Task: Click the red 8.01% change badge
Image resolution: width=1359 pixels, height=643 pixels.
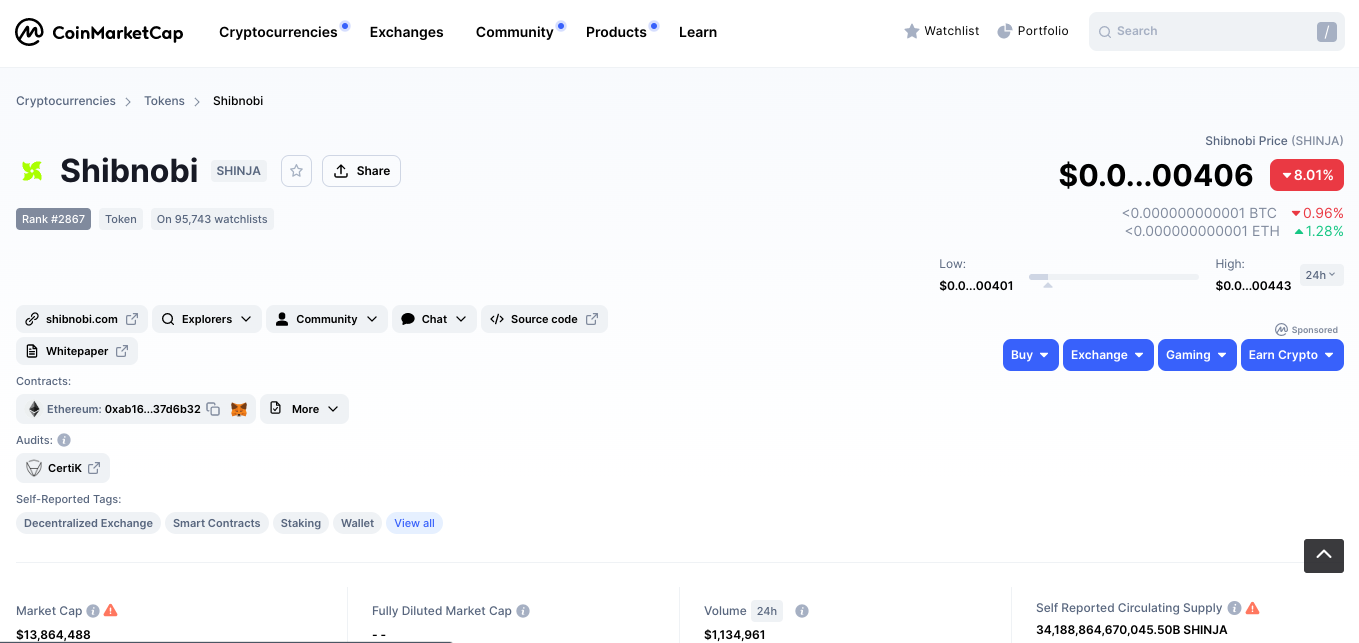Action: [1307, 175]
